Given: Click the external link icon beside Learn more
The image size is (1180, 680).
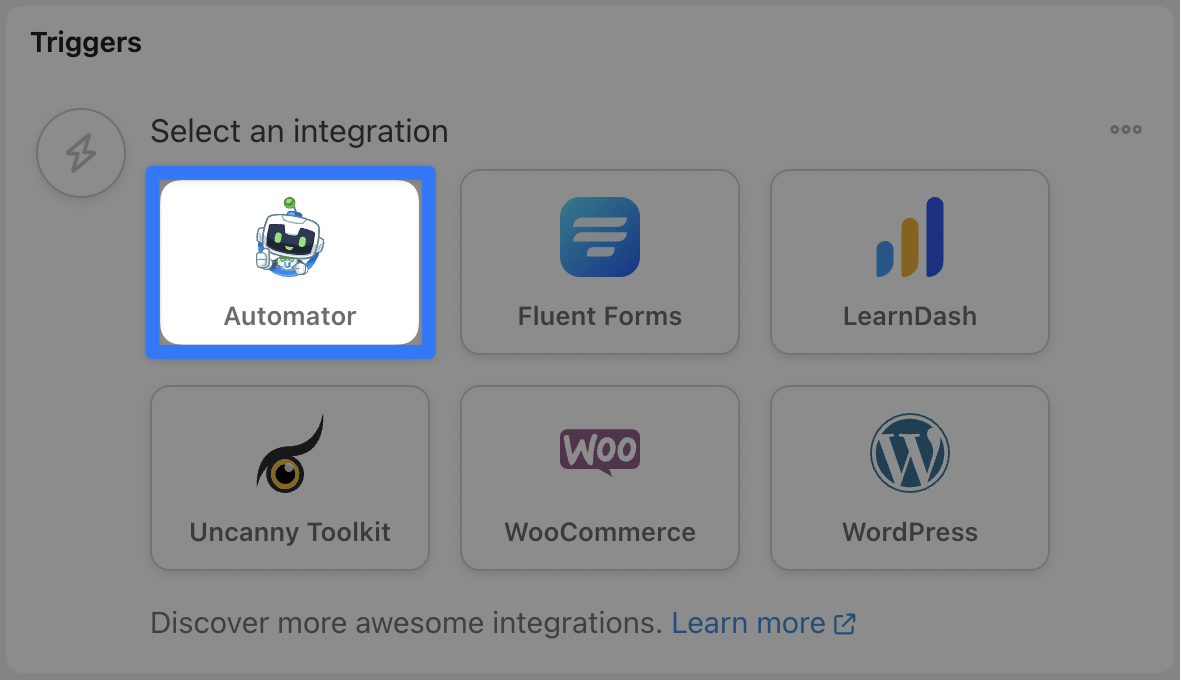Looking at the screenshot, I should coord(845,622).
